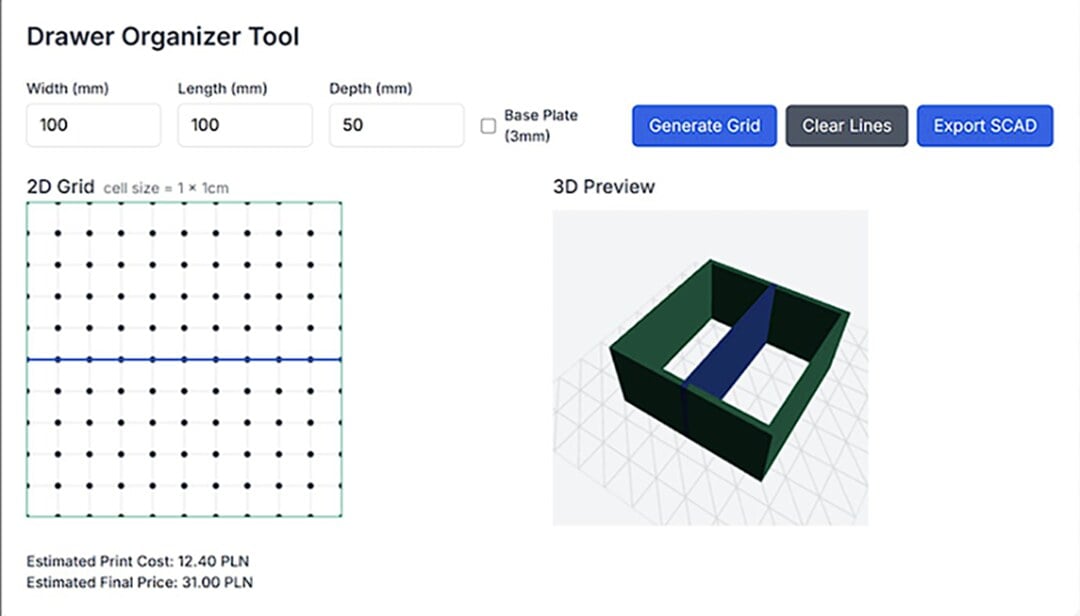This screenshot has width=1080, height=616.
Task: Export the design with Export SCAD
Action: (984, 126)
